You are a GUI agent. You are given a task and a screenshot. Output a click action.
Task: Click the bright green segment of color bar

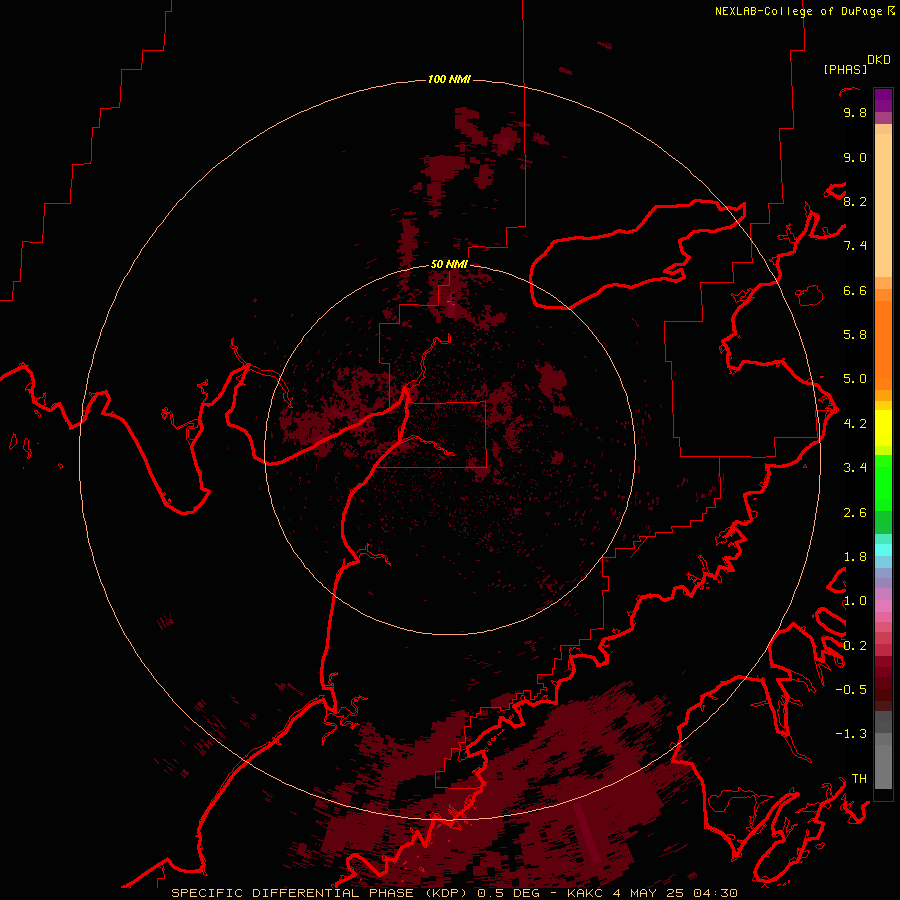pos(883,483)
